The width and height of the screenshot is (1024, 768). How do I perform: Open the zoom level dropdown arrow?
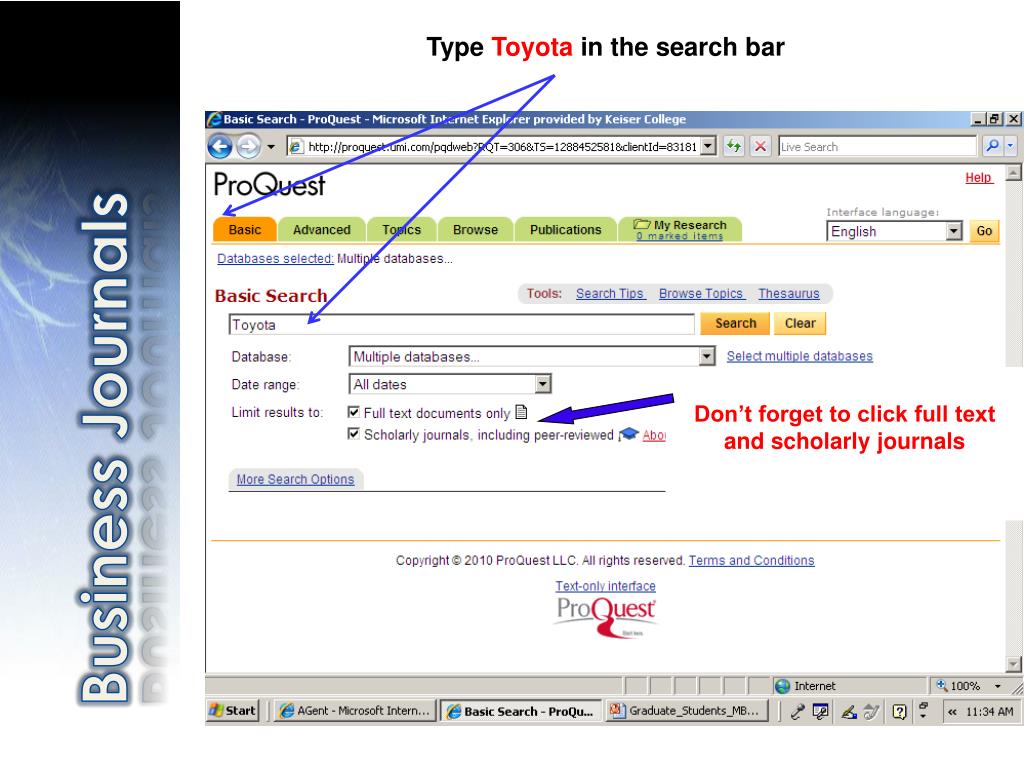pyautogui.click(x=997, y=686)
